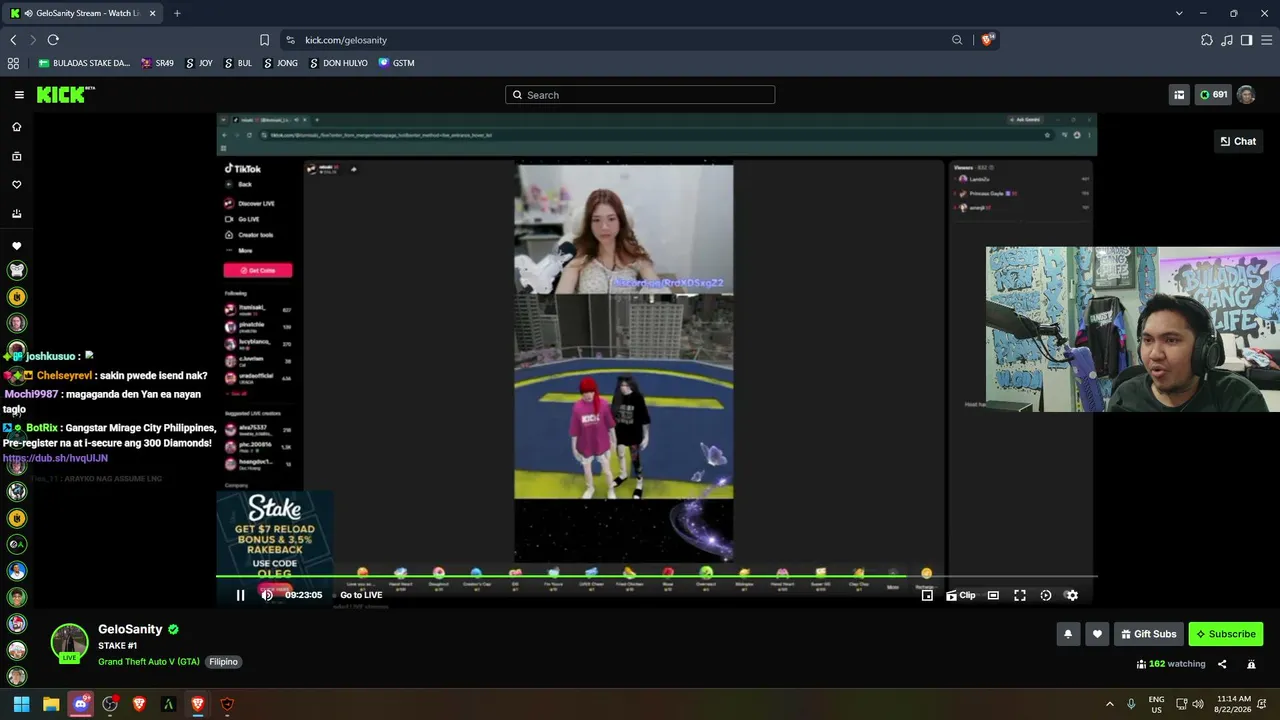Open the 691 Kicks balance
The image size is (1280, 720).
pyautogui.click(x=1213, y=95)
